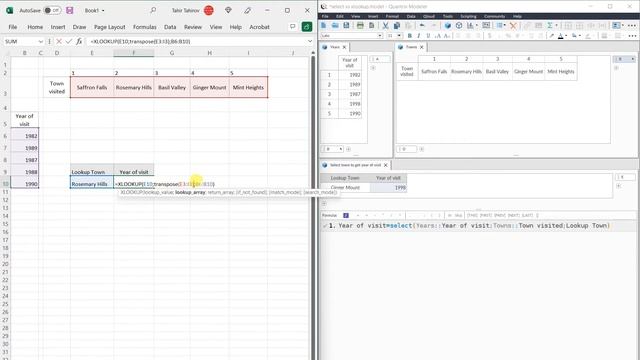Open the Excel File tab

click(x=13, y=27)
